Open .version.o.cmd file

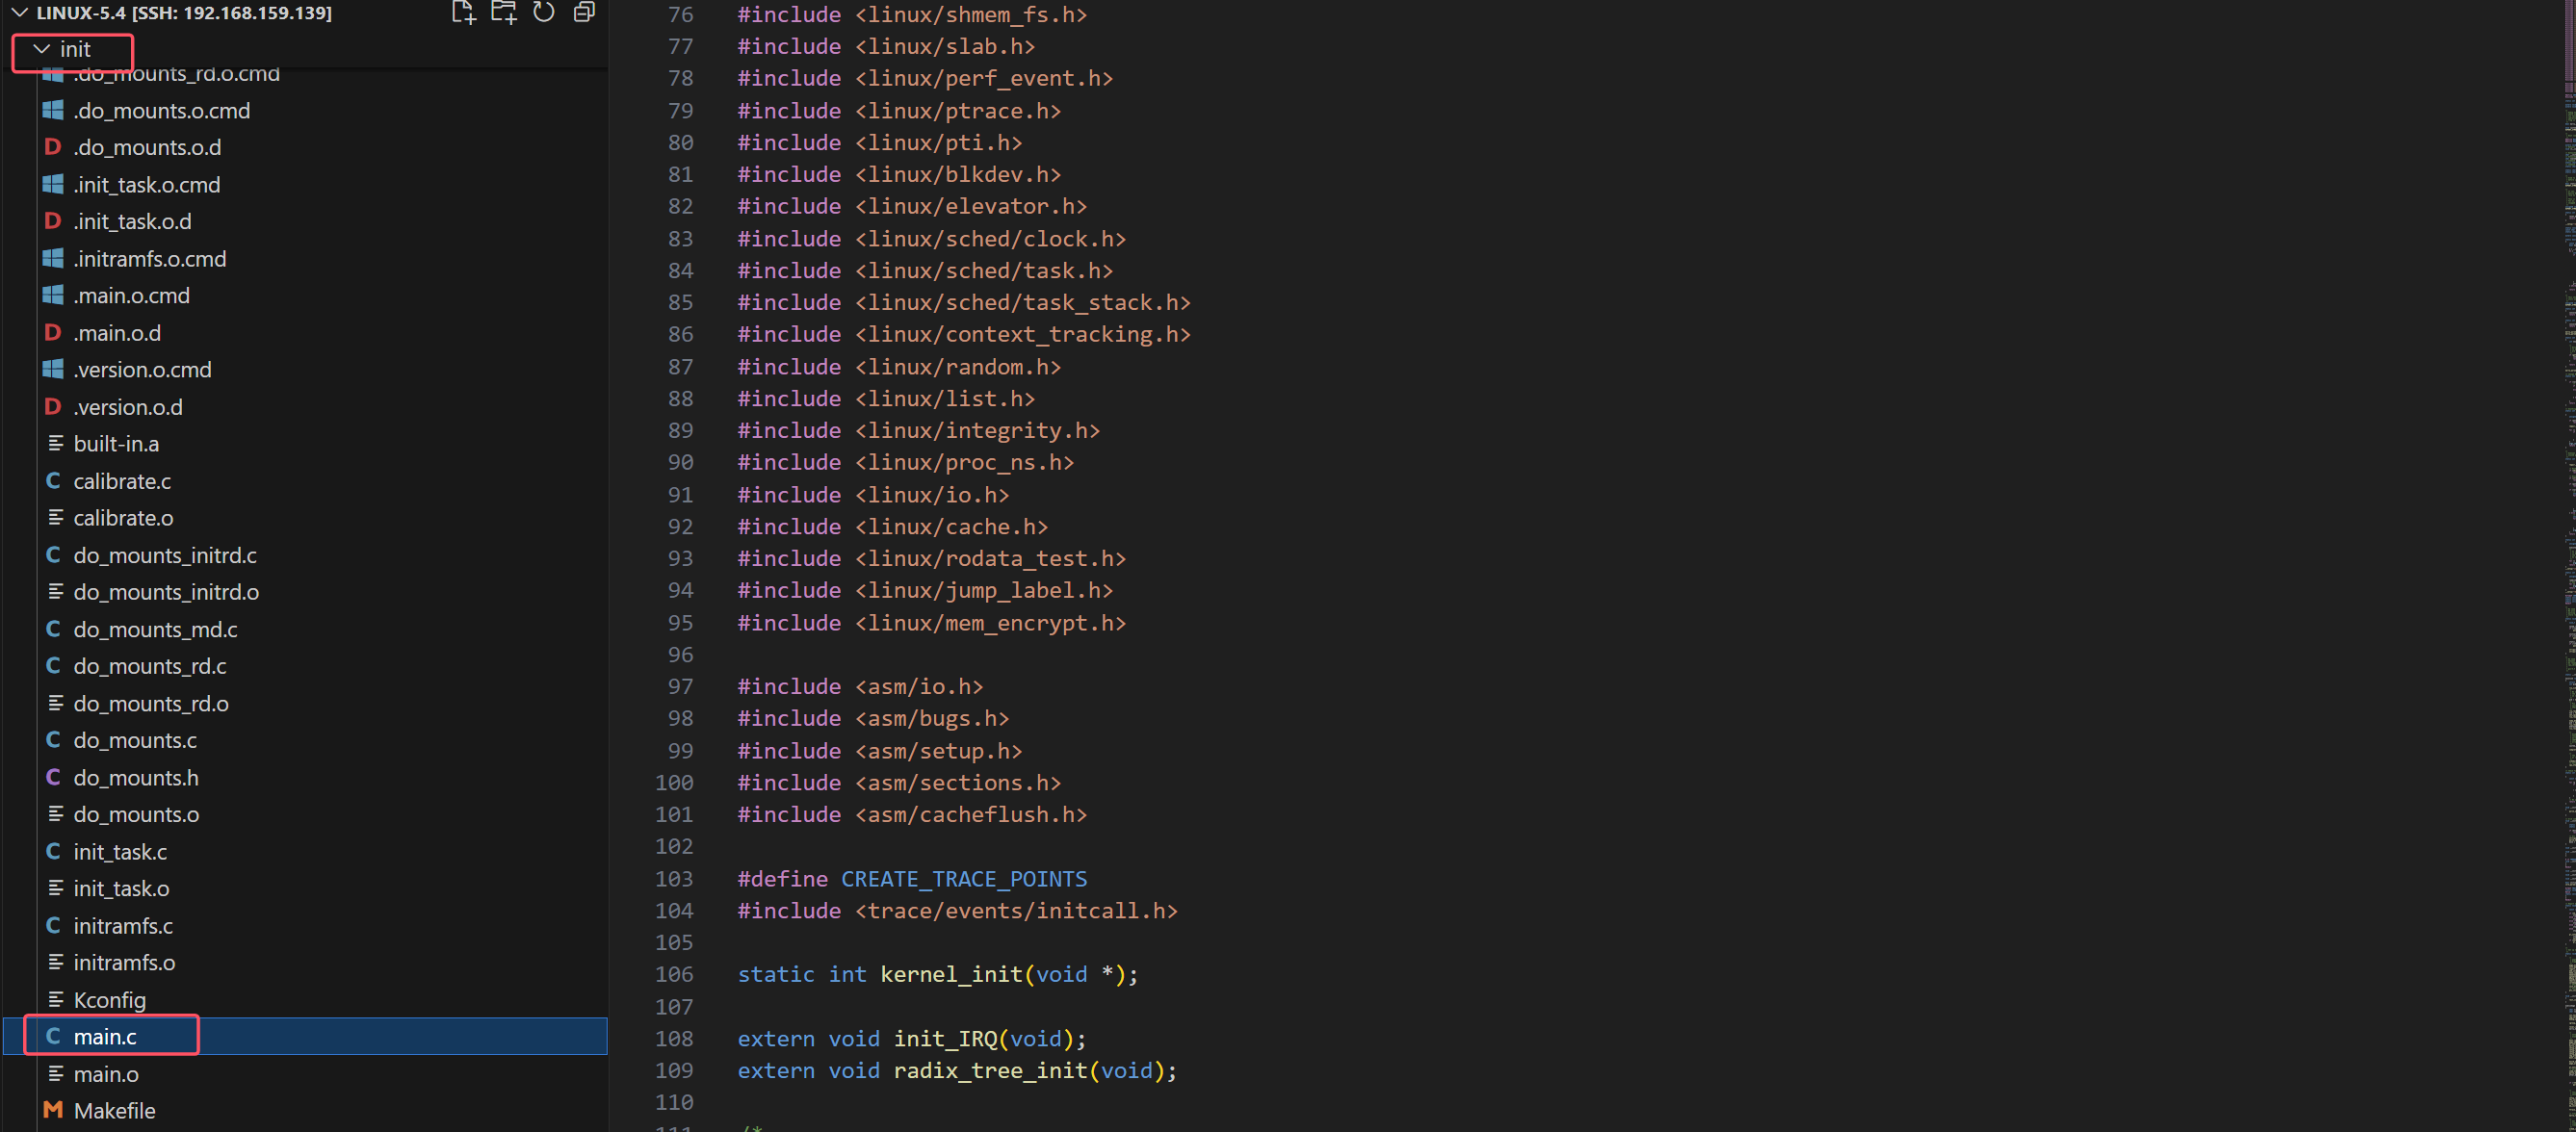click(x=142, y=370)
